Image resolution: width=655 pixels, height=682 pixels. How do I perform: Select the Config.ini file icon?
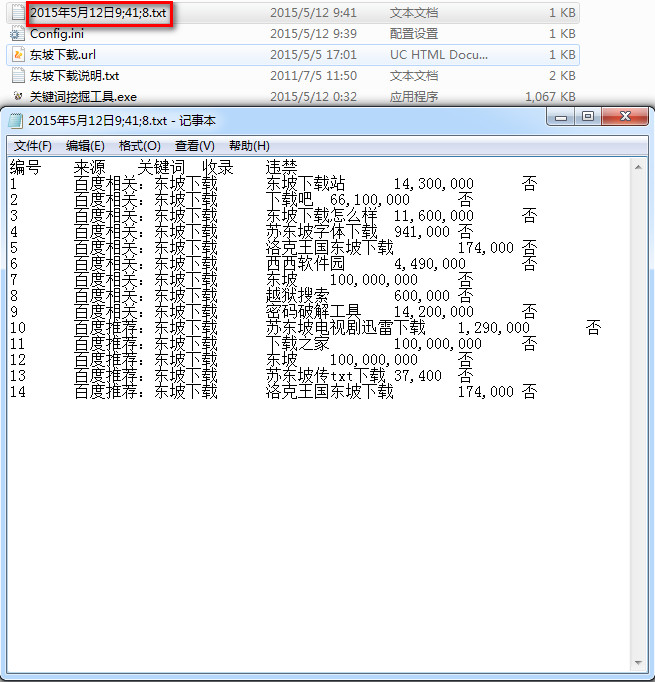point(17,33)
